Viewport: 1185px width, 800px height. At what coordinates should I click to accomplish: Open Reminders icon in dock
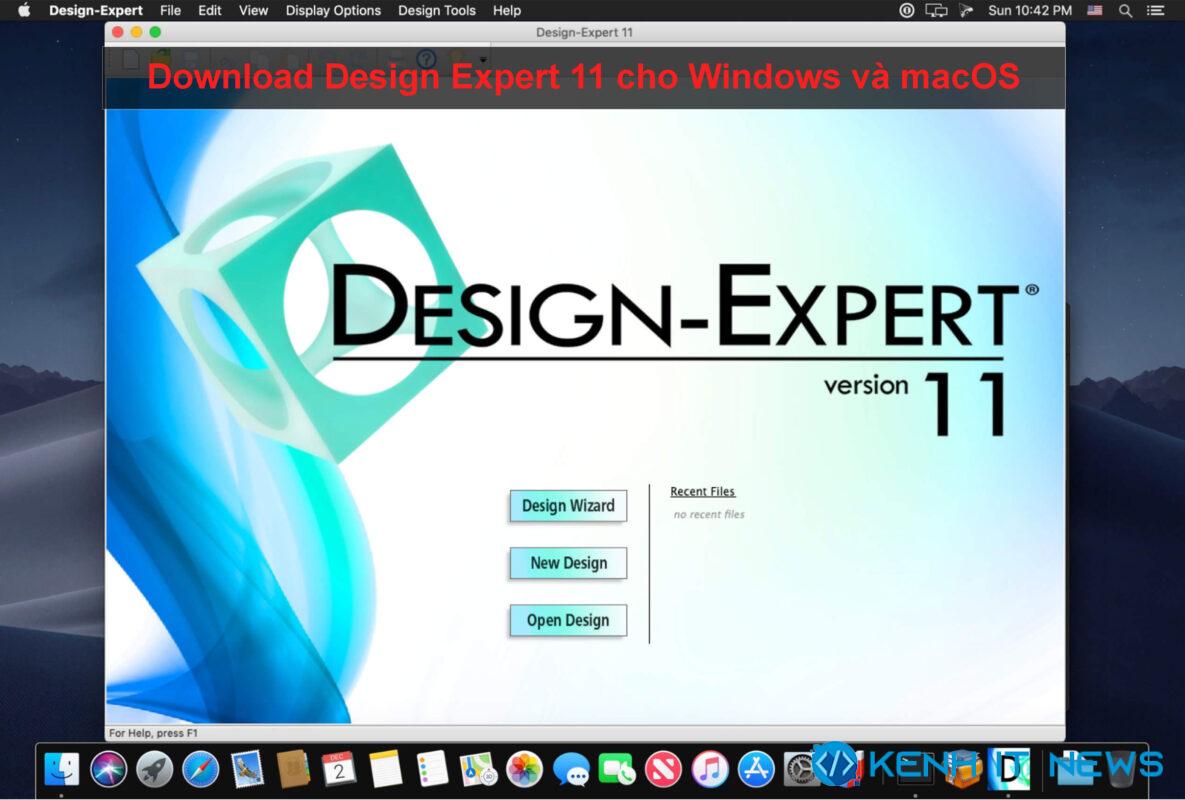[x=432, y=769]
